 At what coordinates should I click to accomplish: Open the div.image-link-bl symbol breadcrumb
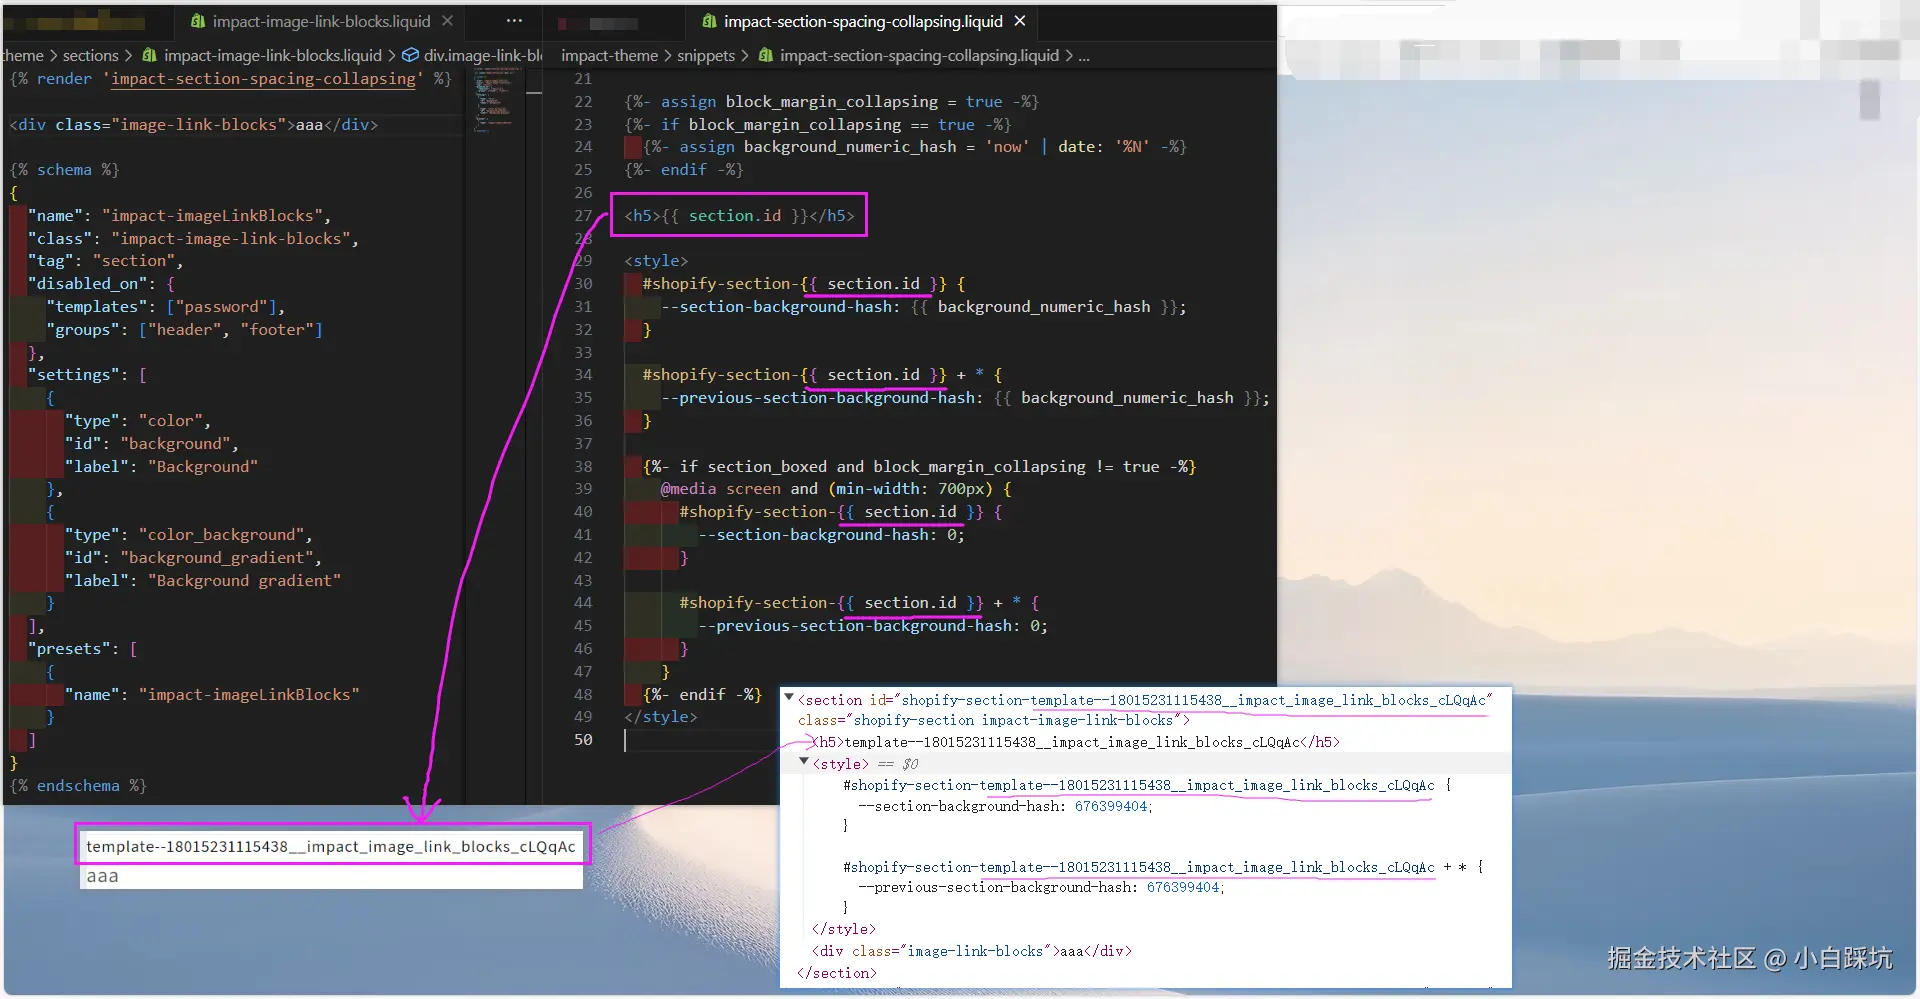[x=483, y=55]
